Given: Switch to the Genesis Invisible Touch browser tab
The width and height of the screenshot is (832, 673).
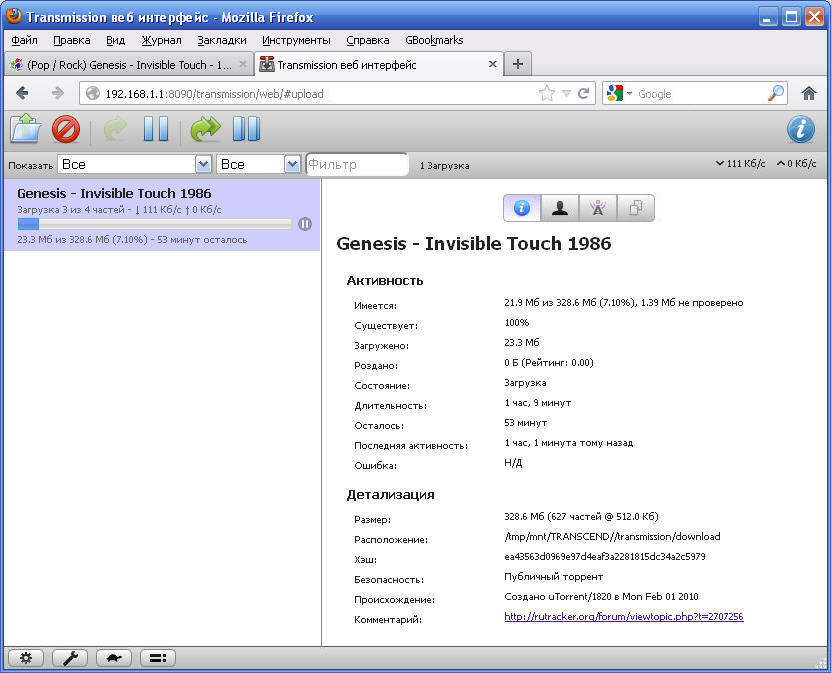Looking at the screenshot, I should click(x=129, y=65).
